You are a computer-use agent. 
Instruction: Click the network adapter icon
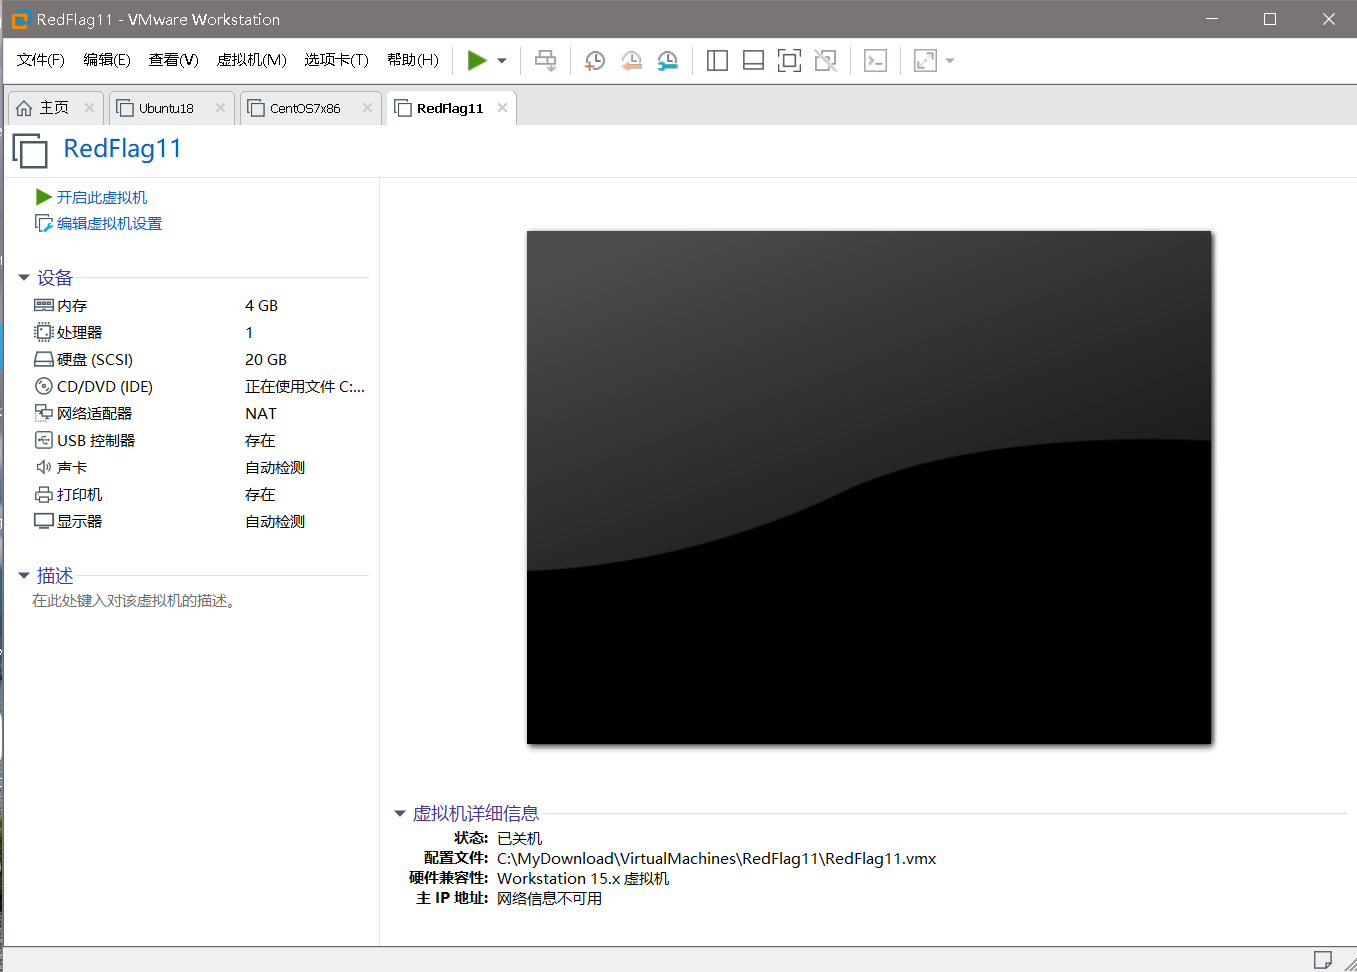[44, 413]
